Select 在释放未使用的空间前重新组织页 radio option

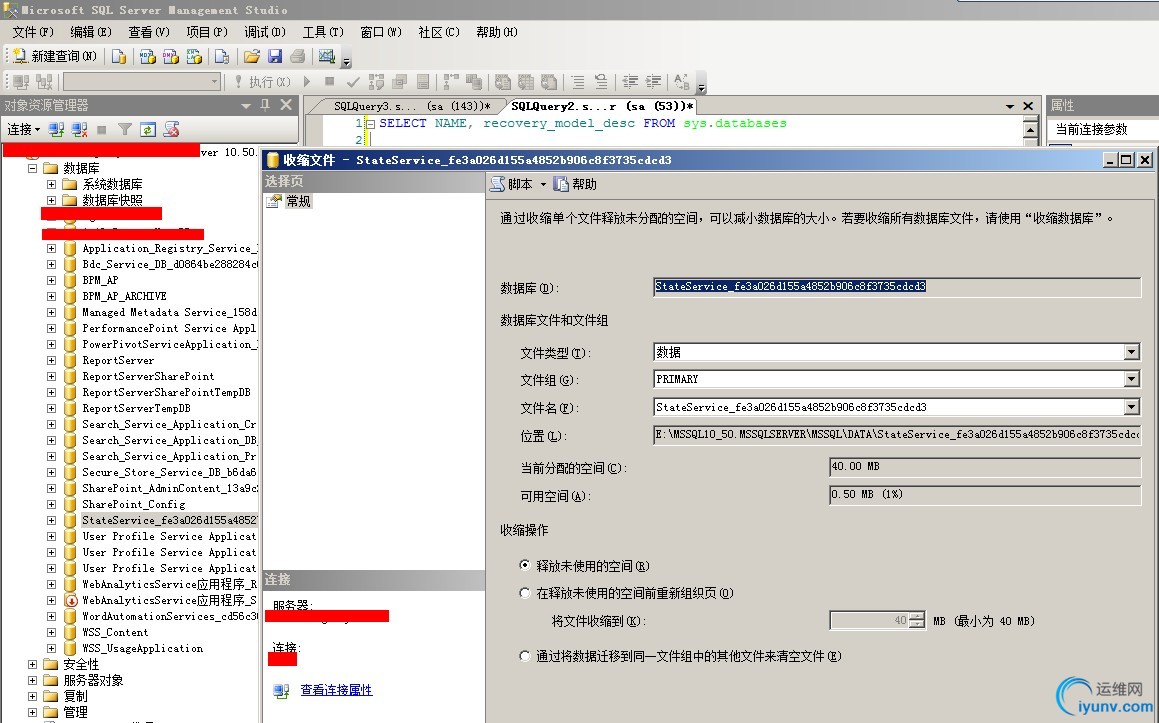tap(525, 593)
